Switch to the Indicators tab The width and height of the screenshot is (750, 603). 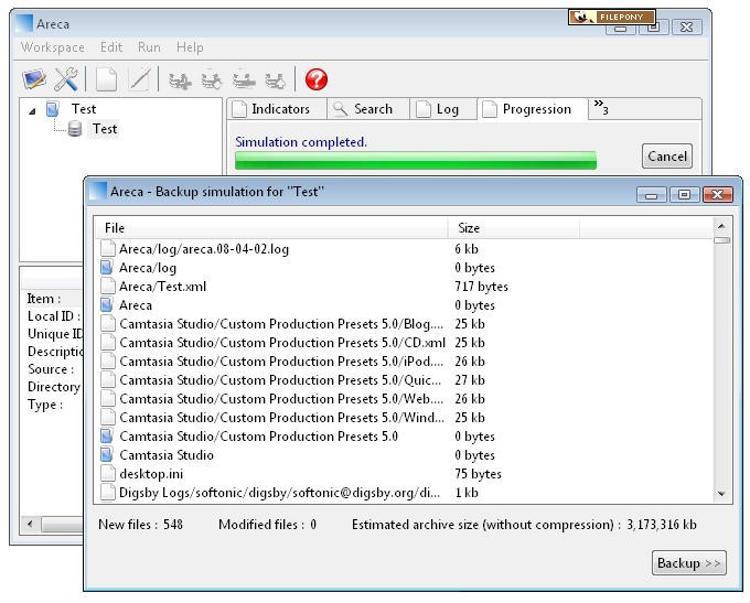(276, 109)
